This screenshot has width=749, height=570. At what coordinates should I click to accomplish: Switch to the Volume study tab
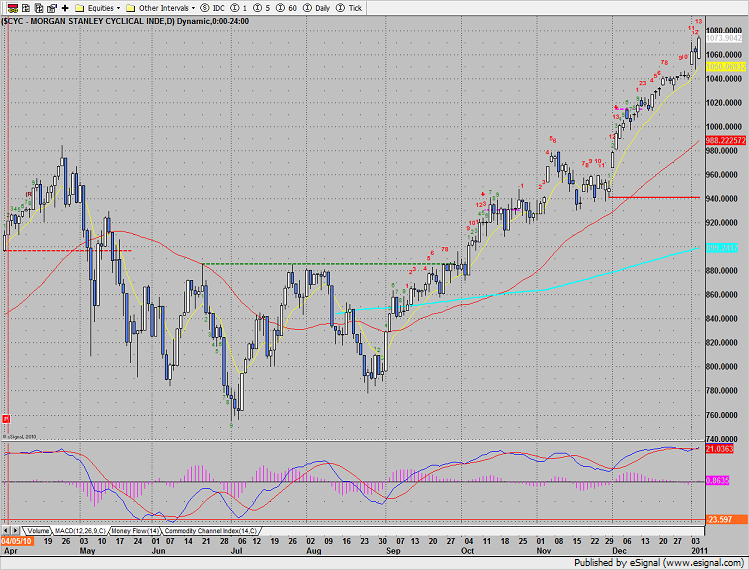(x=38, y=531)
